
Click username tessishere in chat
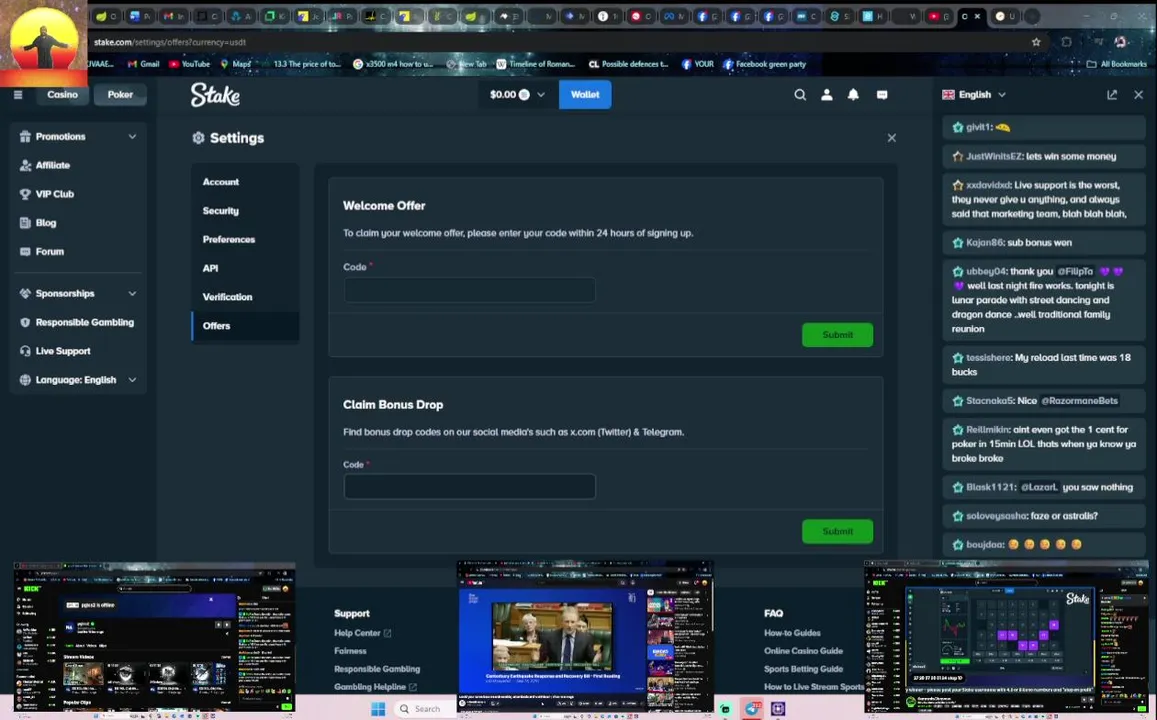[x=988, y=358]
